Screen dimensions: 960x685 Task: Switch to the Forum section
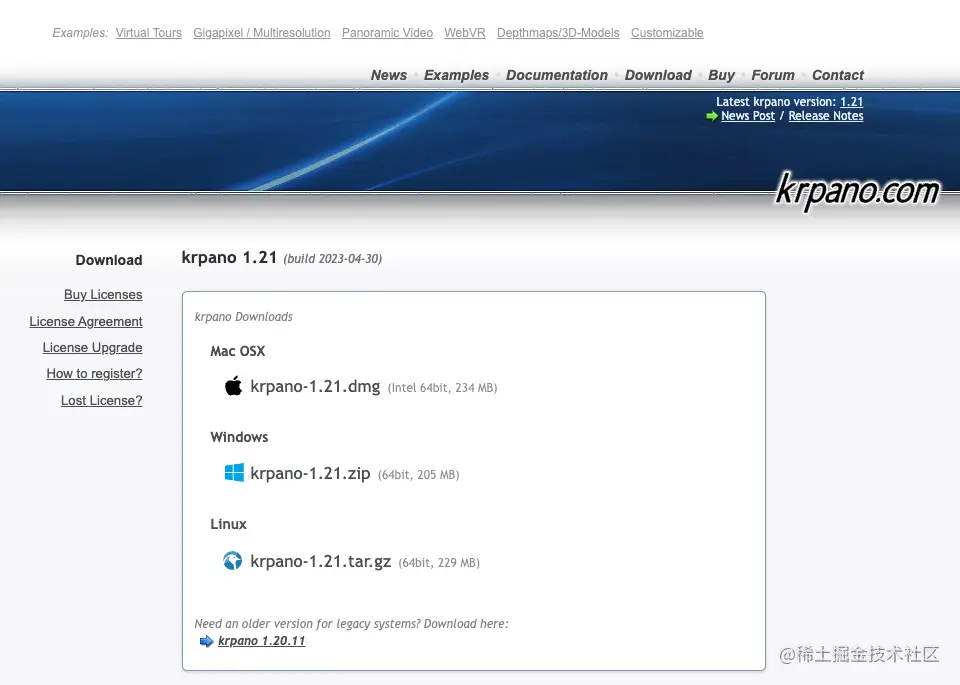(x=773, y=75)
